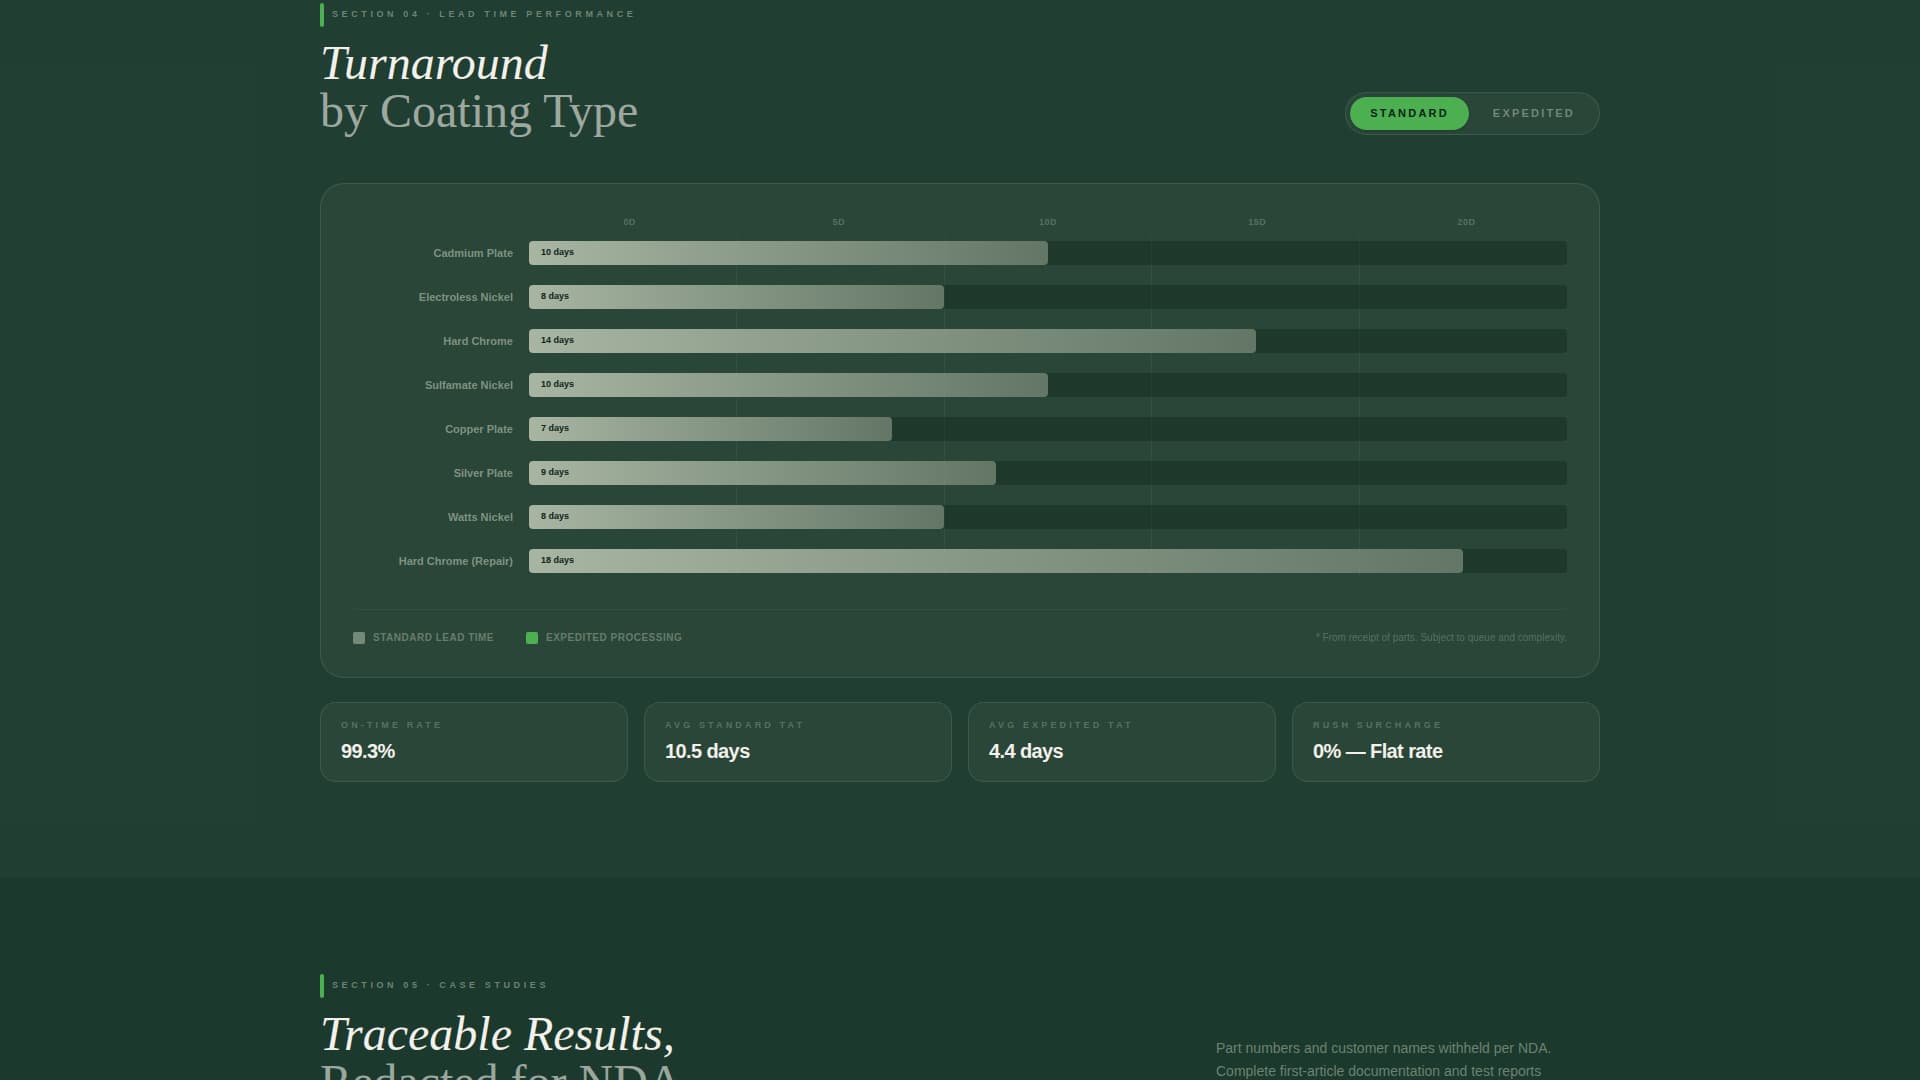Image resolution: width=1920 pixels, height=1080 pixels.
Task: Click the Sulfamate Nickel 10 days bar
Action: pyautogui.click(x=788, y=385)
